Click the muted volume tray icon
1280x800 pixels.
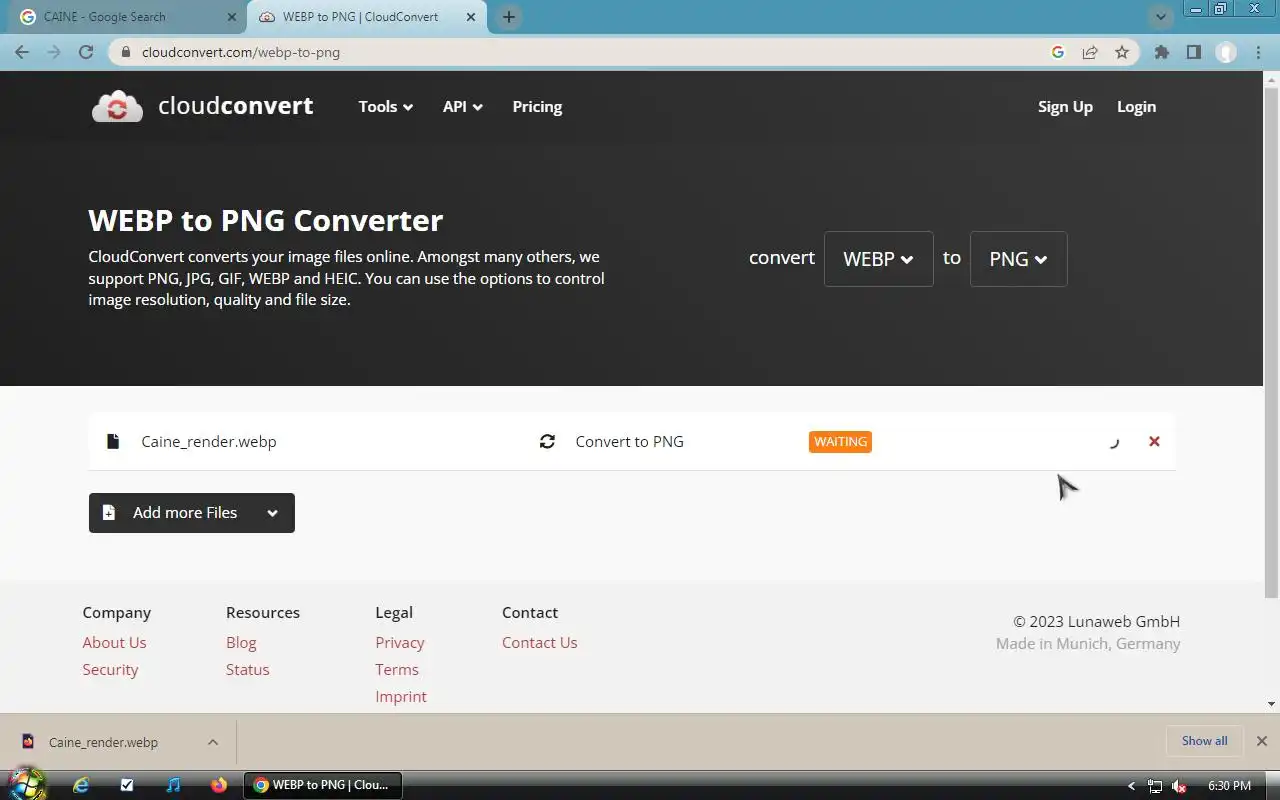pyautogui.click(x=1179, y=786)
